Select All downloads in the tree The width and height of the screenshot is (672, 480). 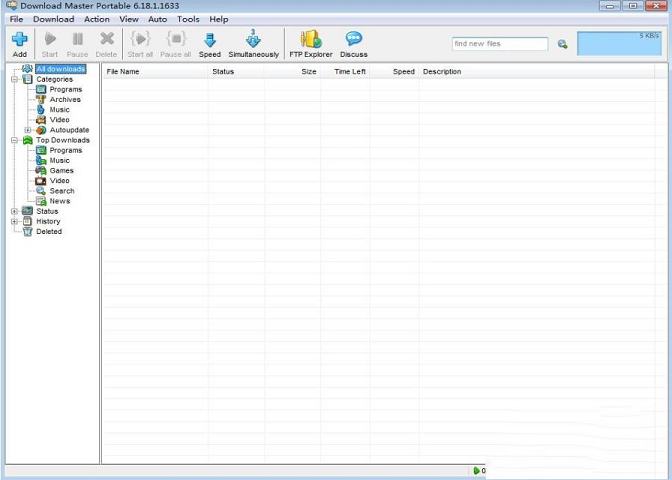60,69
